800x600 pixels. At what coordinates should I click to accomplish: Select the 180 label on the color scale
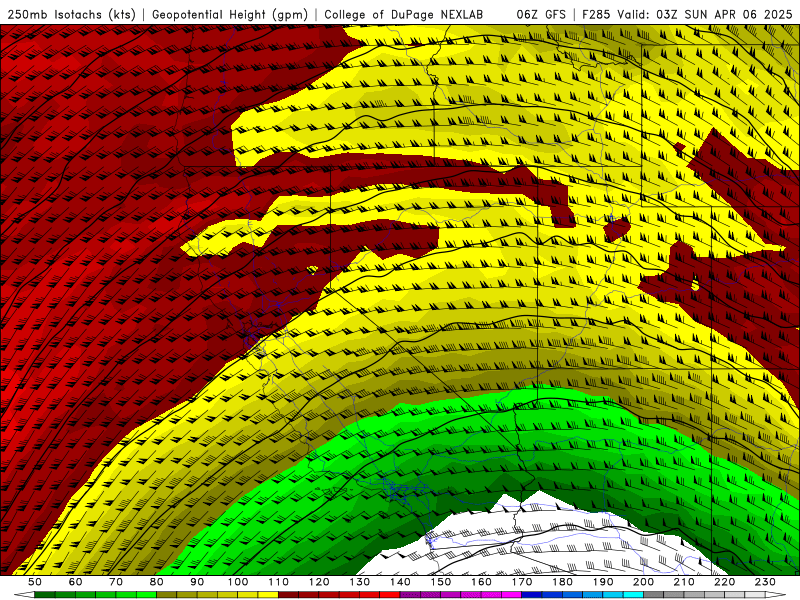tap(562, 582)
